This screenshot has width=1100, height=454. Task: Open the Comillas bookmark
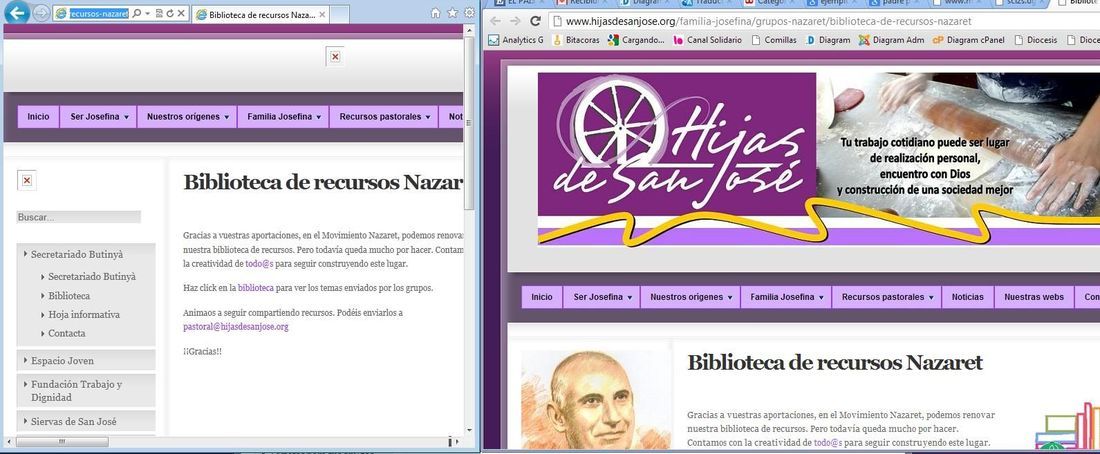pos(774,40)
